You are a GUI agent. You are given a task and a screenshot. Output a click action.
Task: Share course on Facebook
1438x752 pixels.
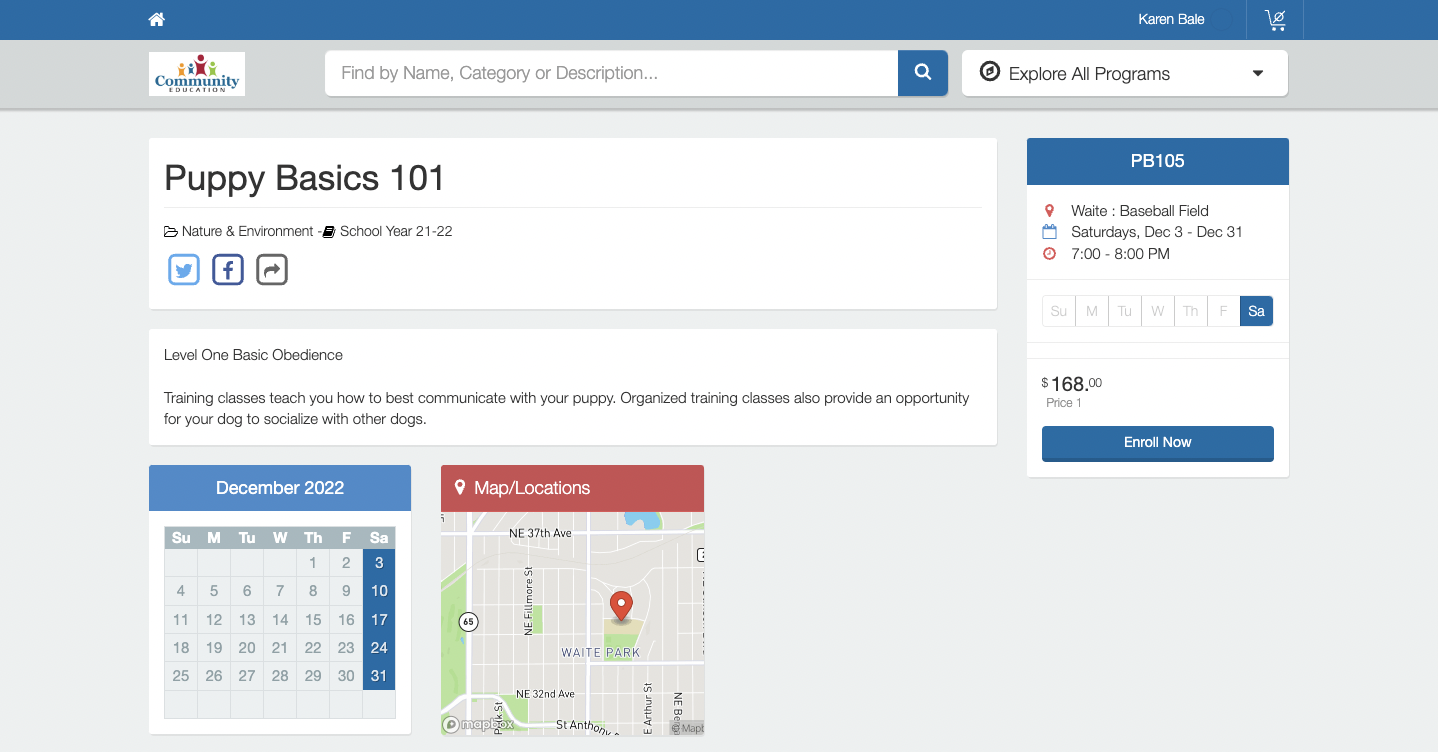pyautogui.click(x=228, y=270)
